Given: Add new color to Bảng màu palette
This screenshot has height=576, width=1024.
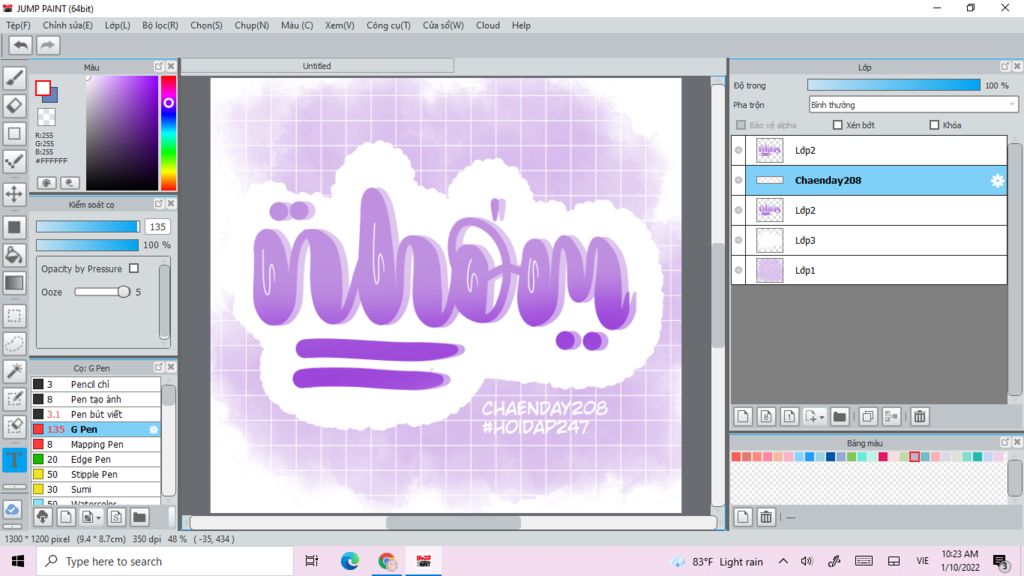Looking at the screenshot, I should 743,517.
